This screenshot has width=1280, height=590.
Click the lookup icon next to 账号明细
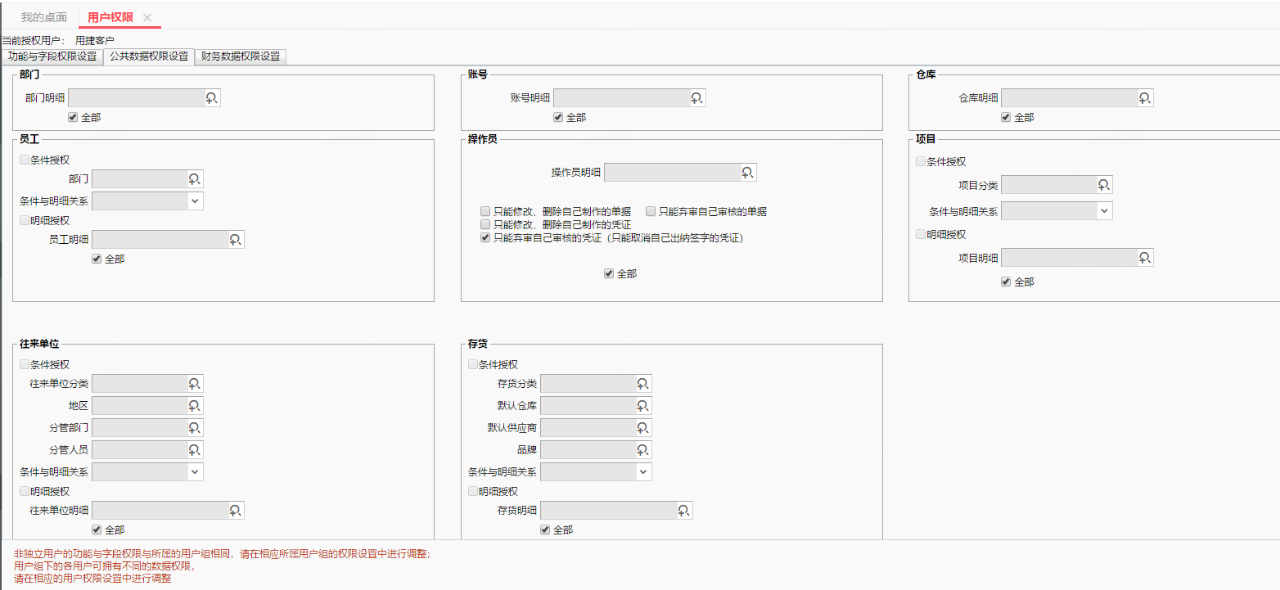pyautogui.click(x=697, y=98)
